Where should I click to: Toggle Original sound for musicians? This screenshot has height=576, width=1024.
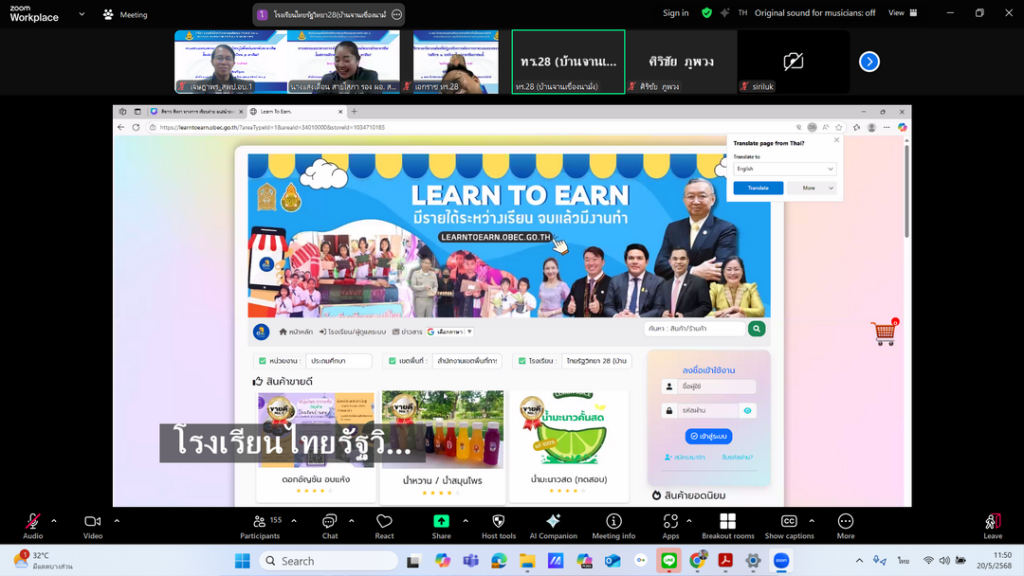click(x=814, y=13)
